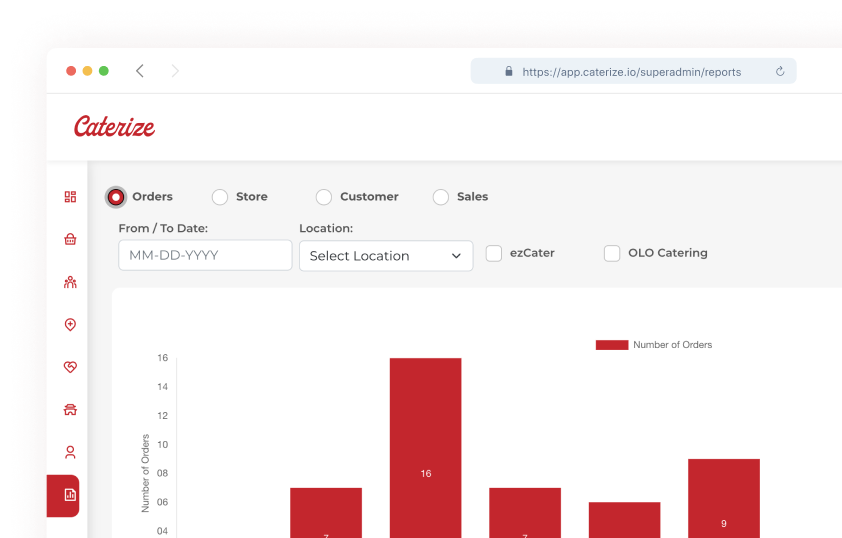Click the From / To Date field
This screenshot has height=538, width=842.
tap(205, 256)
